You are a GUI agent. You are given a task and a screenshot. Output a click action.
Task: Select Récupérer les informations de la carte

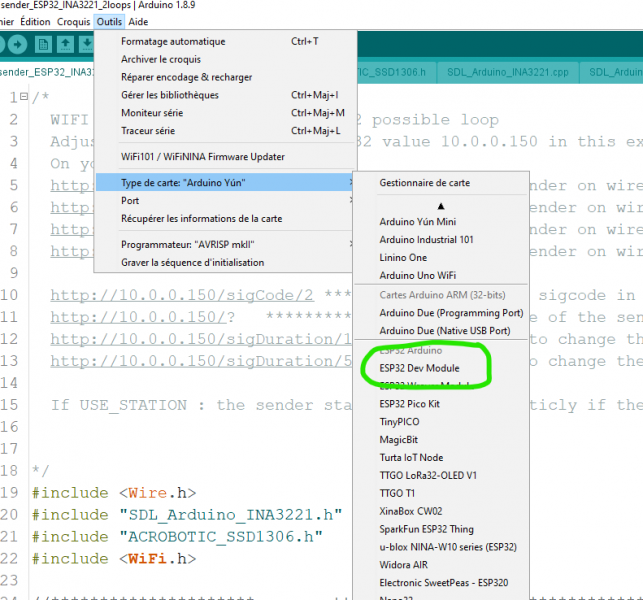(x=224, y=219)
